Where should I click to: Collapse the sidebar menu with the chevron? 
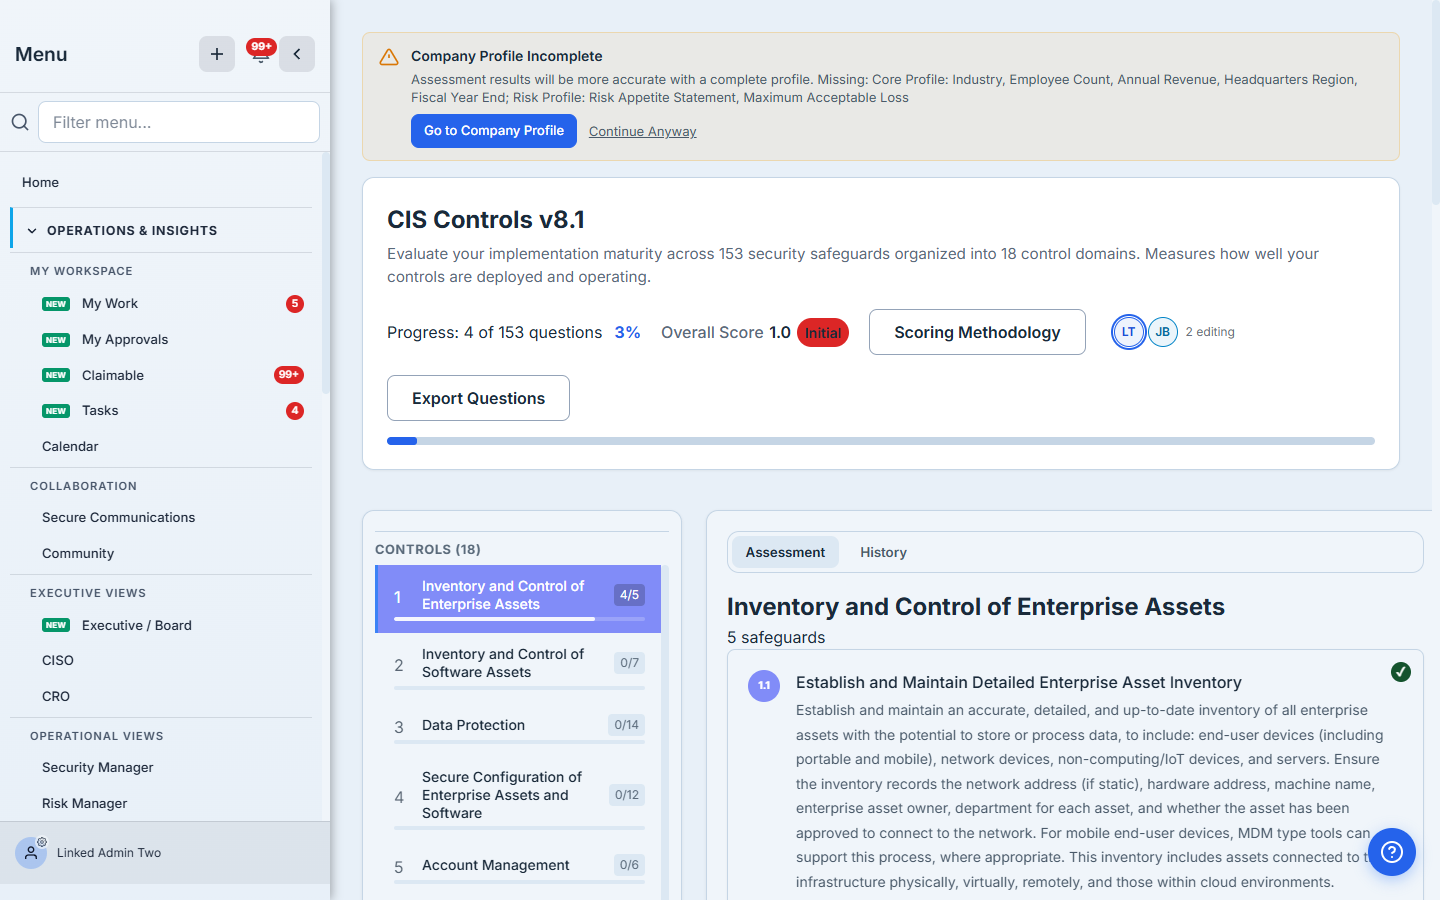tap(297, 54)
